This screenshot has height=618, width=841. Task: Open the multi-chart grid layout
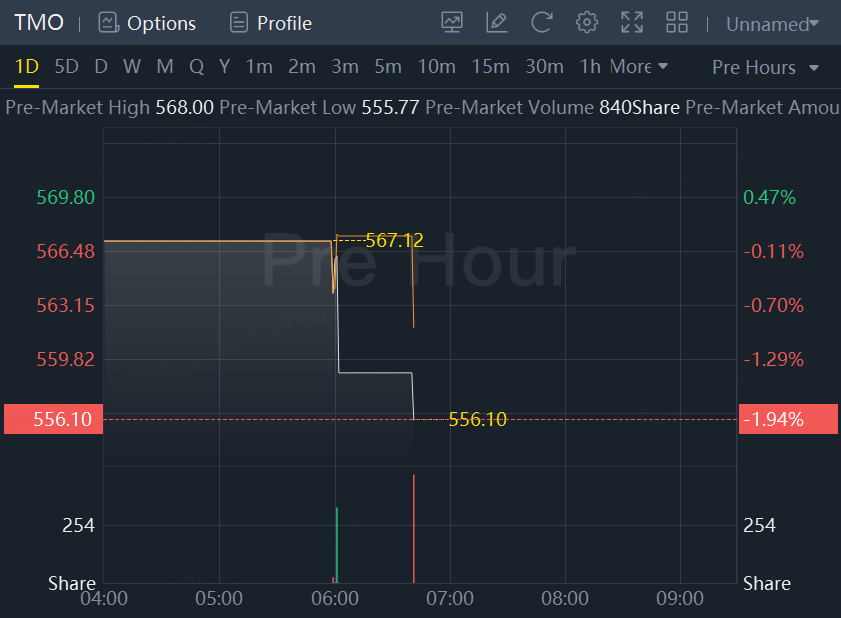(677, 22)
